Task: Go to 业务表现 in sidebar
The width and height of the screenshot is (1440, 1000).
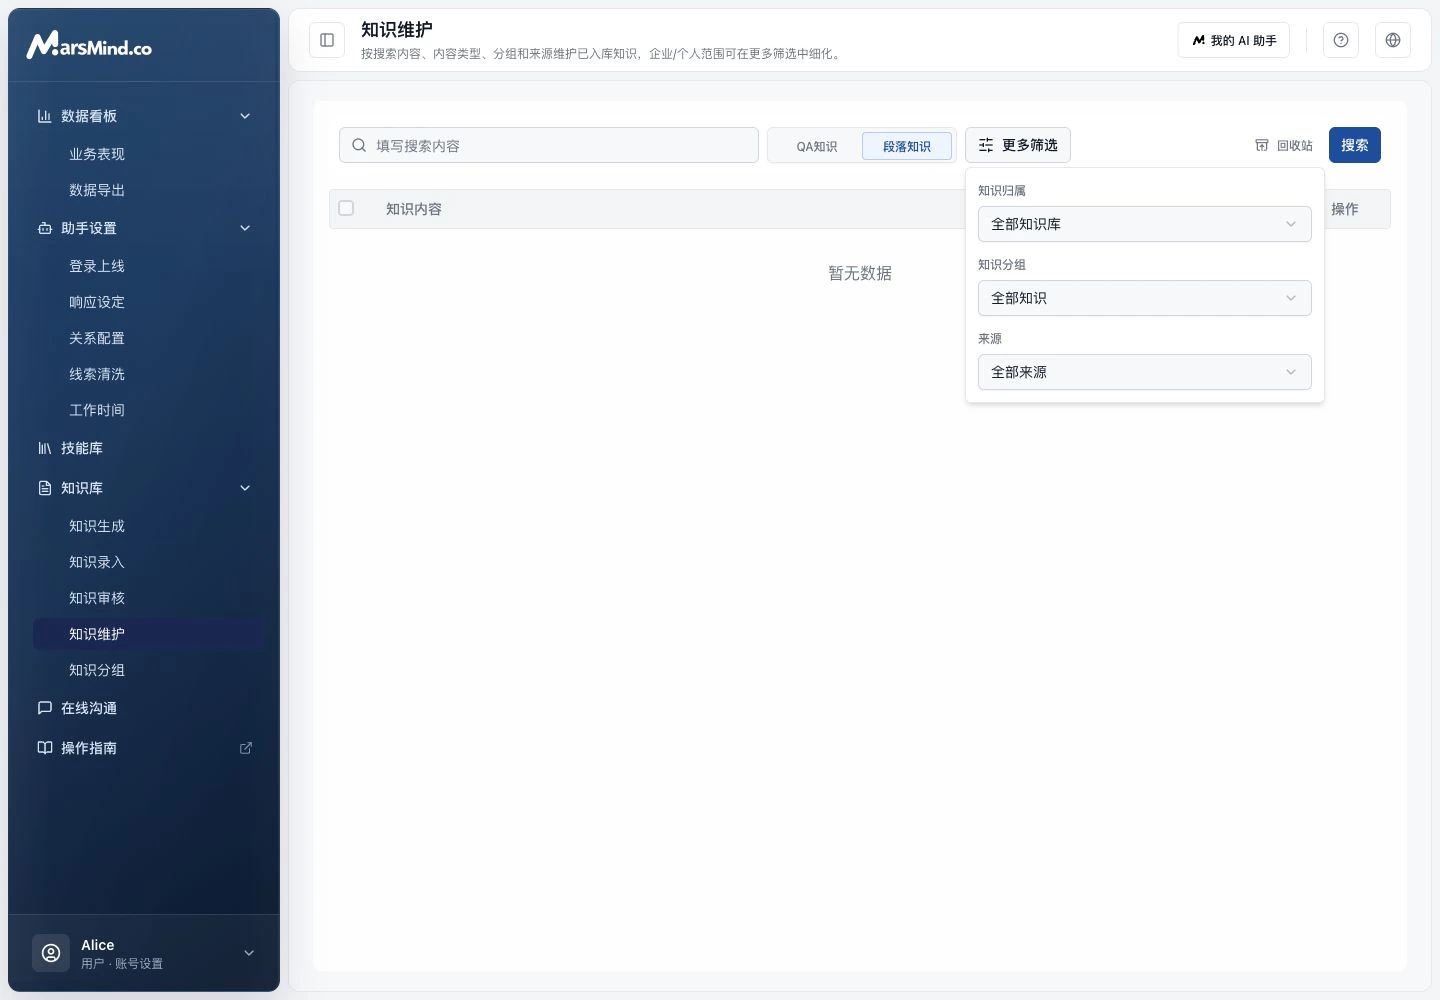Action: pos(148,154)
